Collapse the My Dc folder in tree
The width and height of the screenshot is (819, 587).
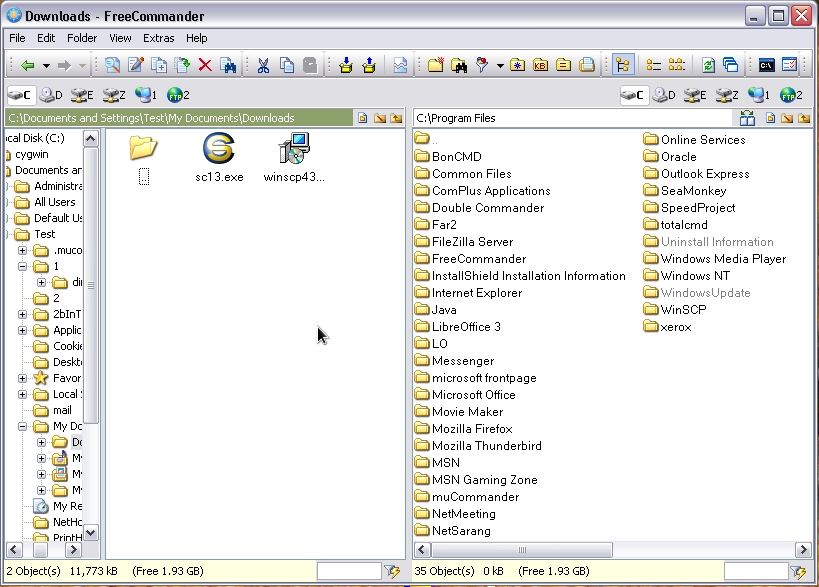(x=22, y=426)
